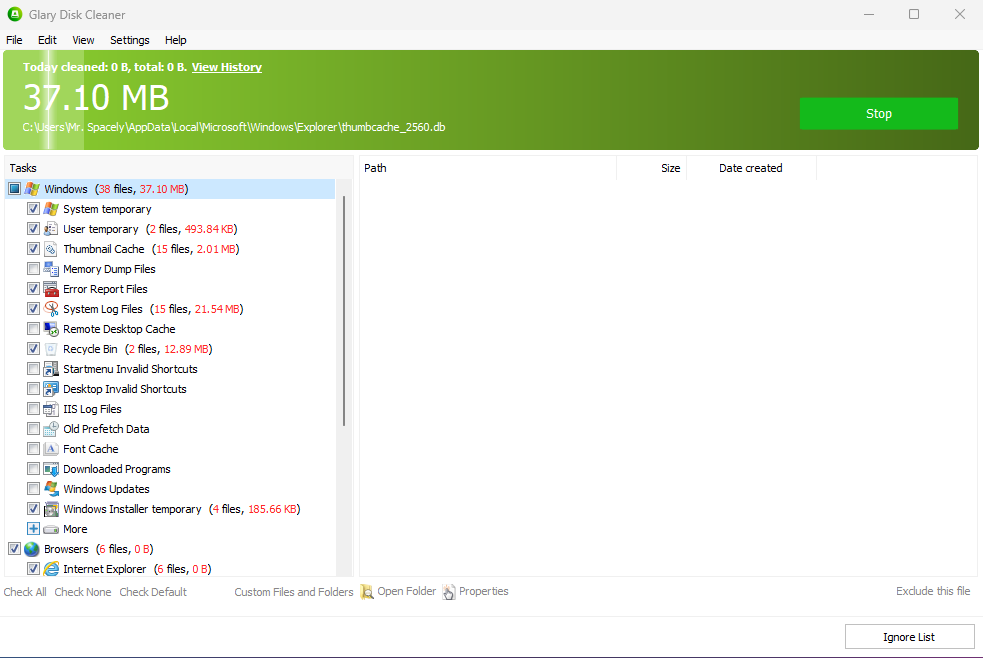Click the Windows Updates icon
The width and height of the screenshot is (983, 658).
pos(51,489)
